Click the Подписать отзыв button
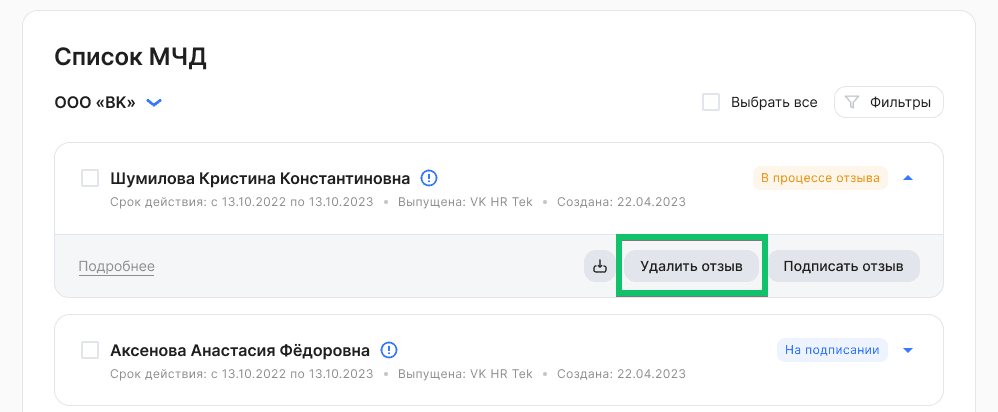998x412 pixels. tap(843, 266)
